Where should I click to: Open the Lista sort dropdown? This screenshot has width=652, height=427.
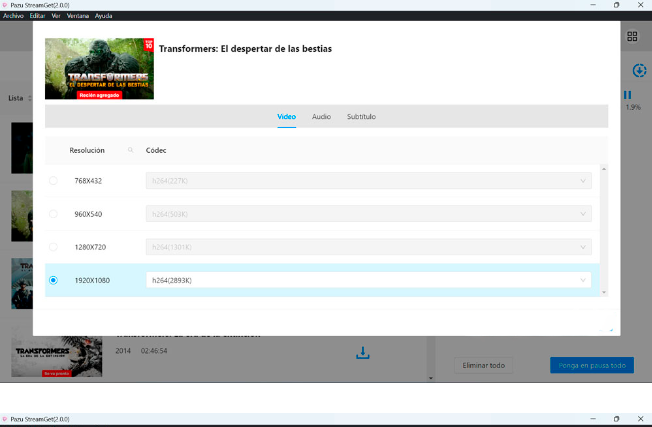(30, 99)
